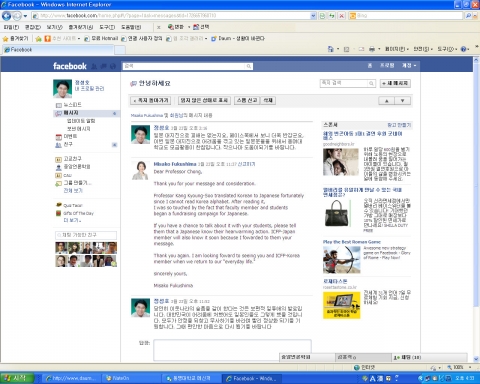Click the add-to-favorites-bar star icon
The width and height of the screenshot is (480, 384).
(x=38, y=39)
